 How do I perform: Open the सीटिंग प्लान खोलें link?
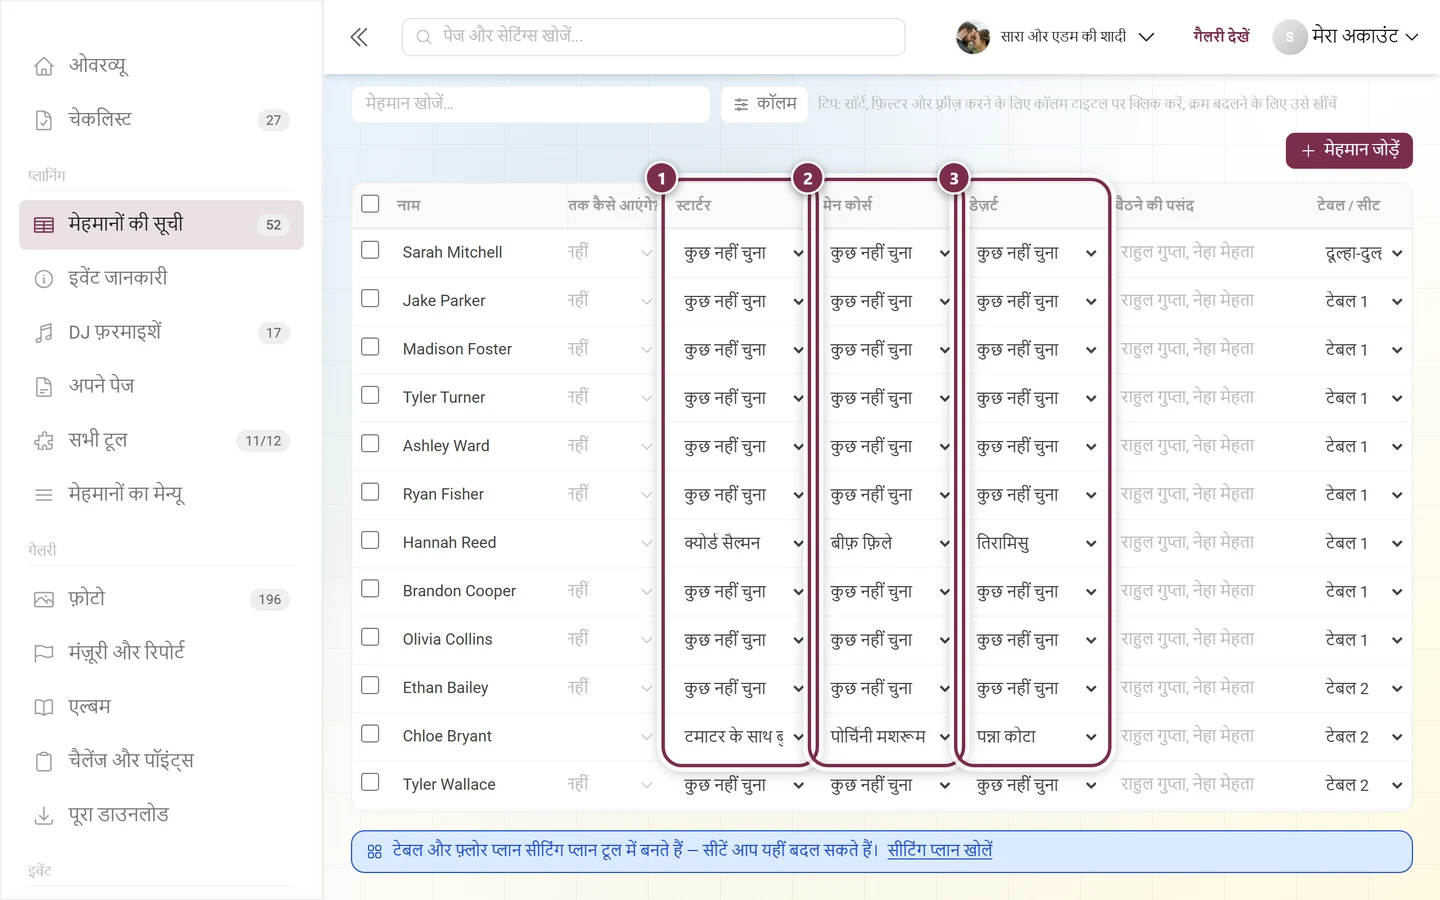940,851
